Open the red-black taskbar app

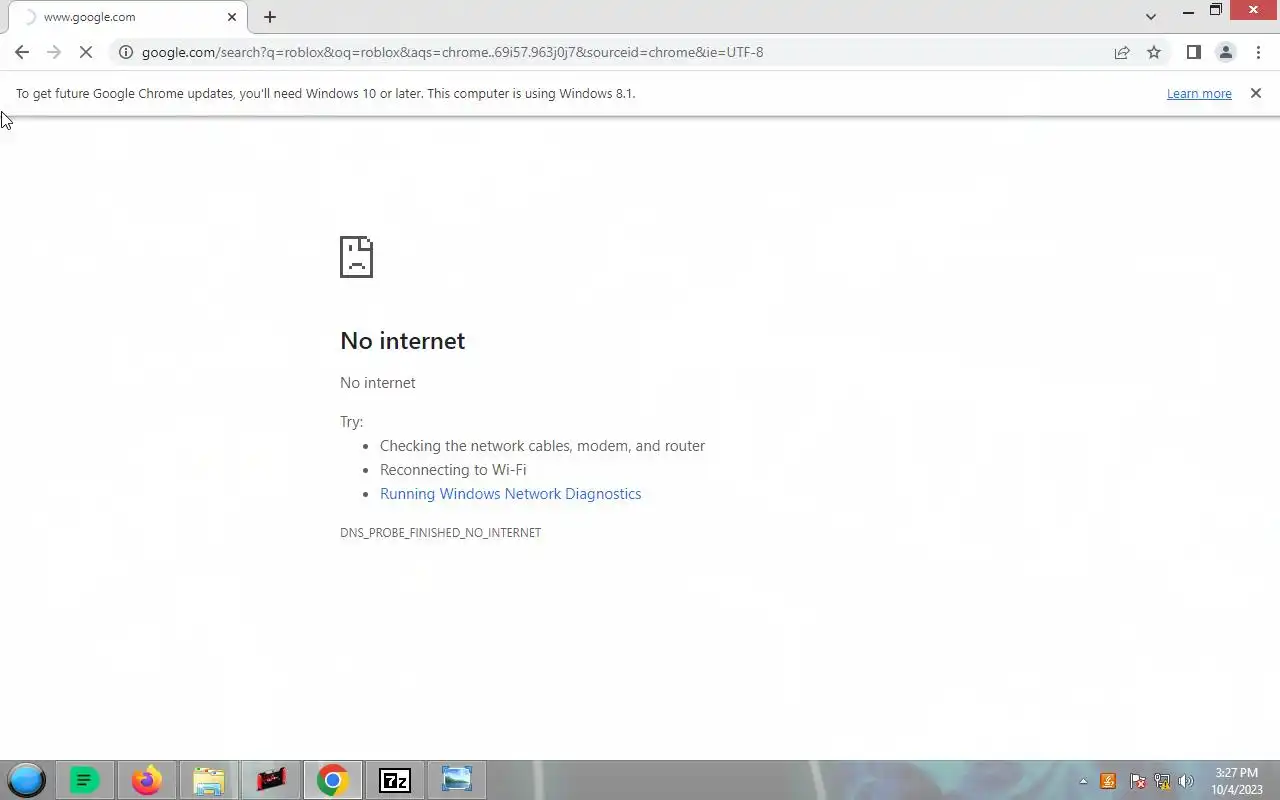[270, 780]
